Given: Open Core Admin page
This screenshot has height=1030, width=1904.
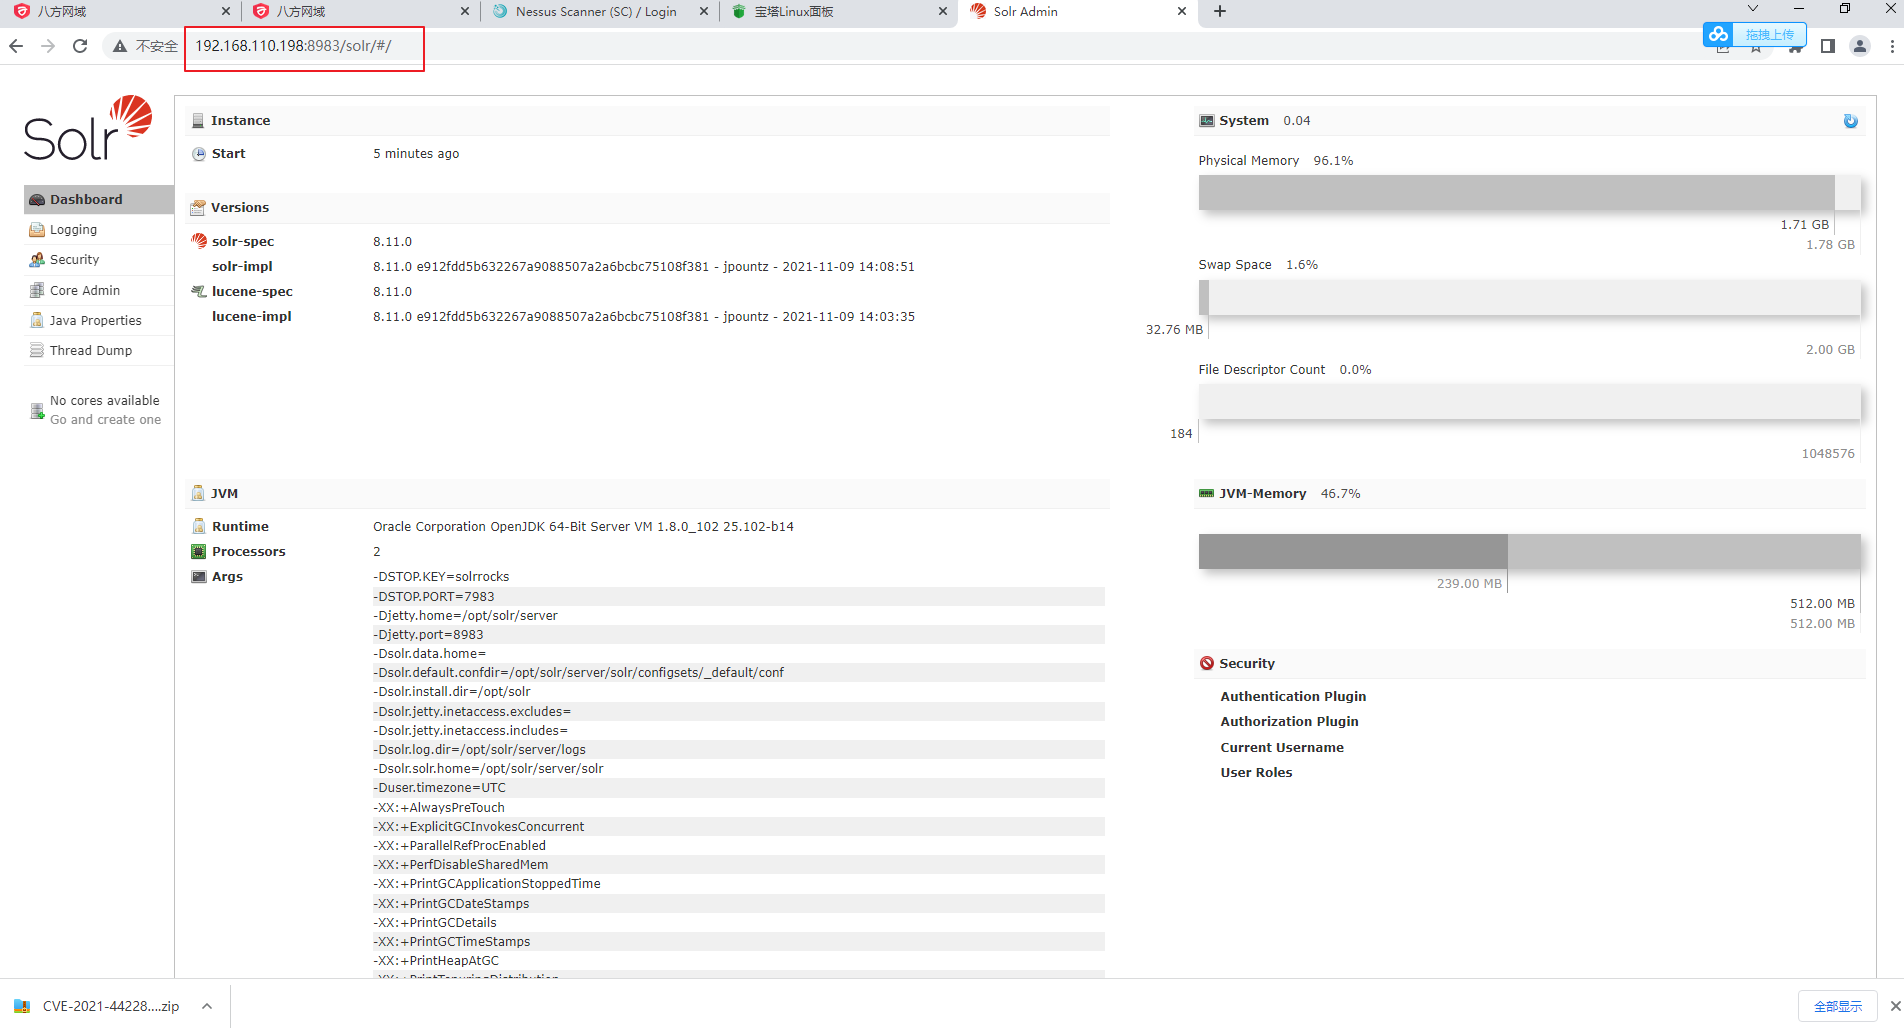Looking at the screenshot, I should point(84,290).
